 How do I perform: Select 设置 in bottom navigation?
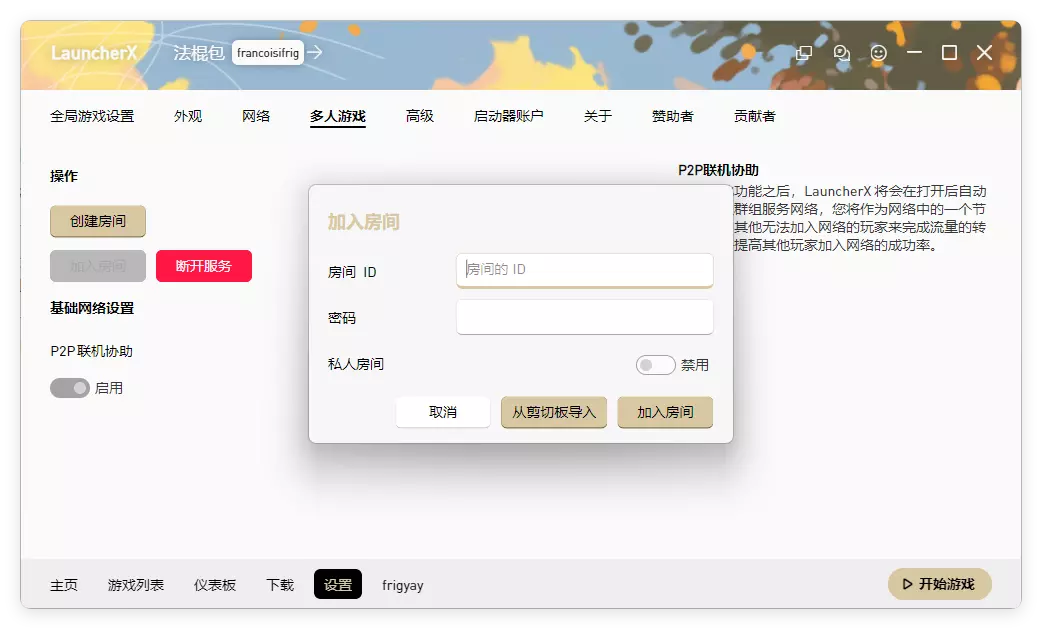(338, 584)
